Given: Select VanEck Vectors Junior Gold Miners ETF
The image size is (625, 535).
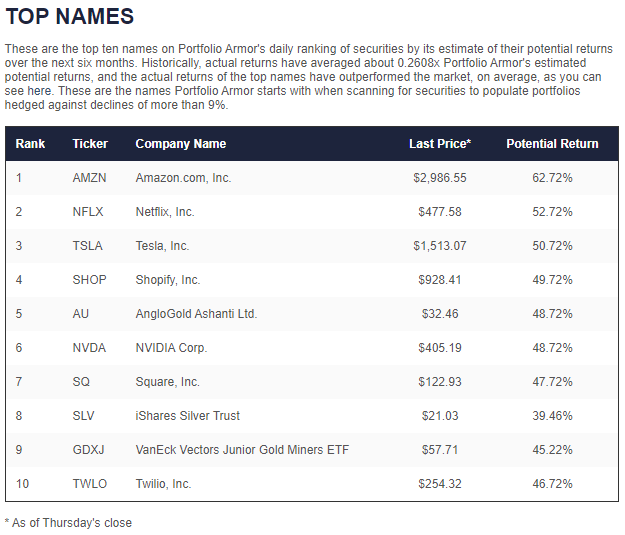Looking at the screenshot, I should point(243,450).
